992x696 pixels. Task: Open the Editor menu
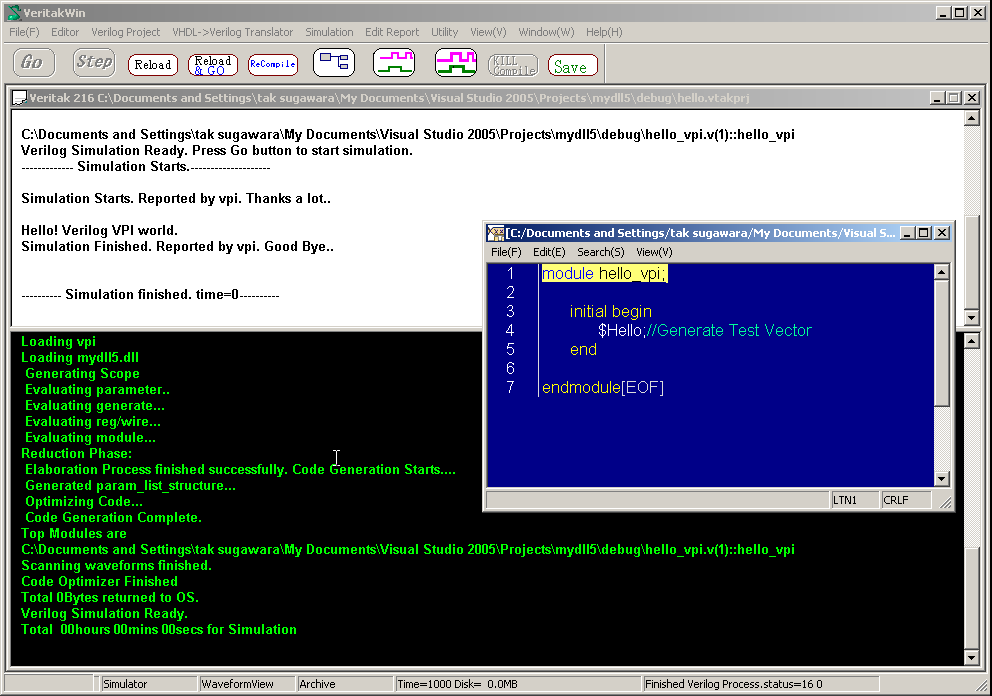click(65, 32)
